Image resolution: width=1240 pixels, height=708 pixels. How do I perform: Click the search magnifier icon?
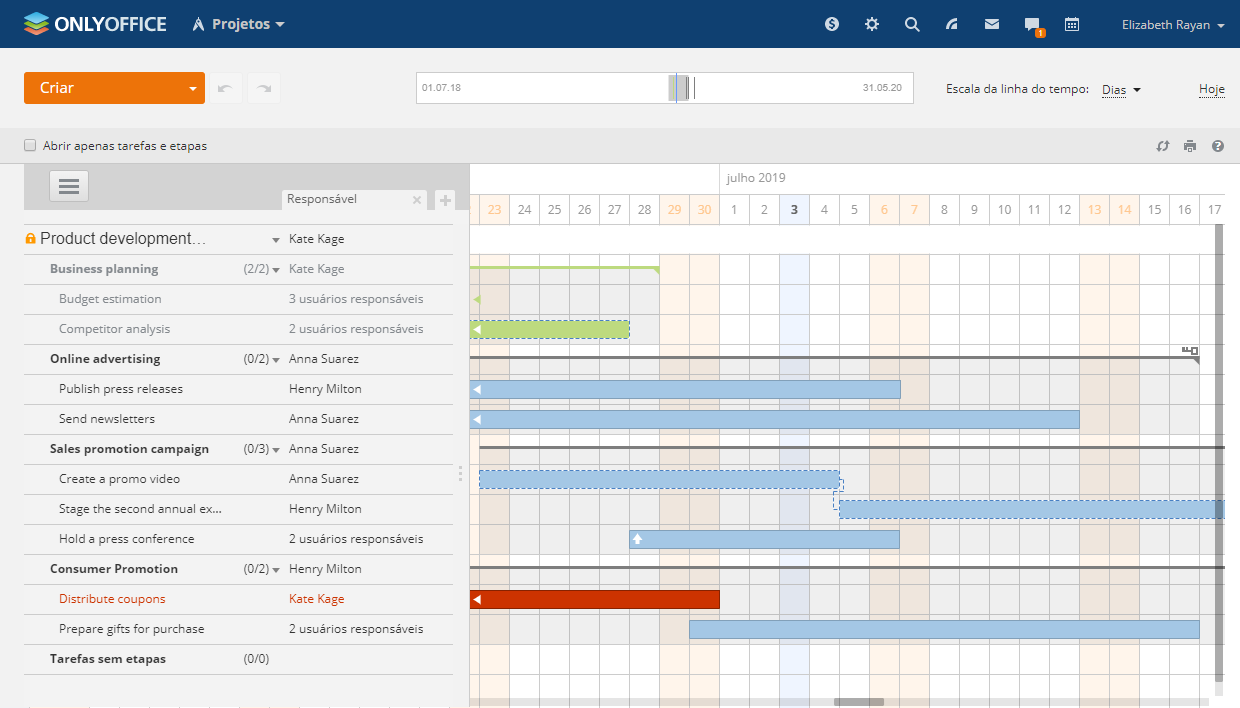(x=912, y=24)
